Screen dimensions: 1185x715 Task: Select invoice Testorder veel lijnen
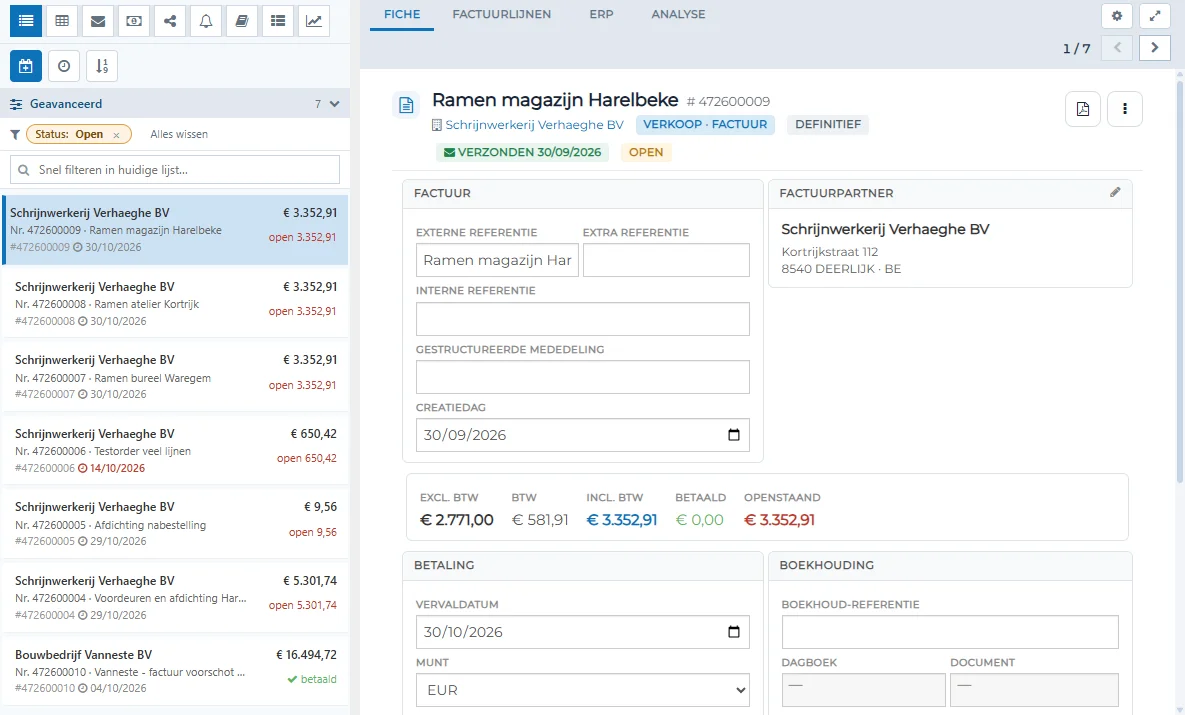tap(176, 450)
